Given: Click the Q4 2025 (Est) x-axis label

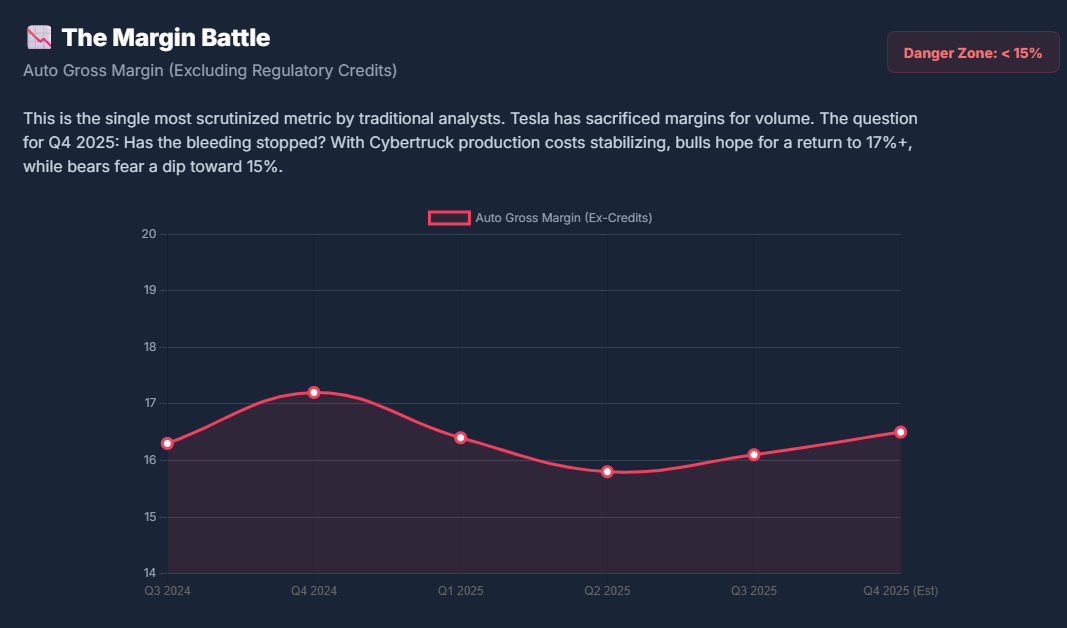Looking at the screenshot, I should click(x=900, y=591).
